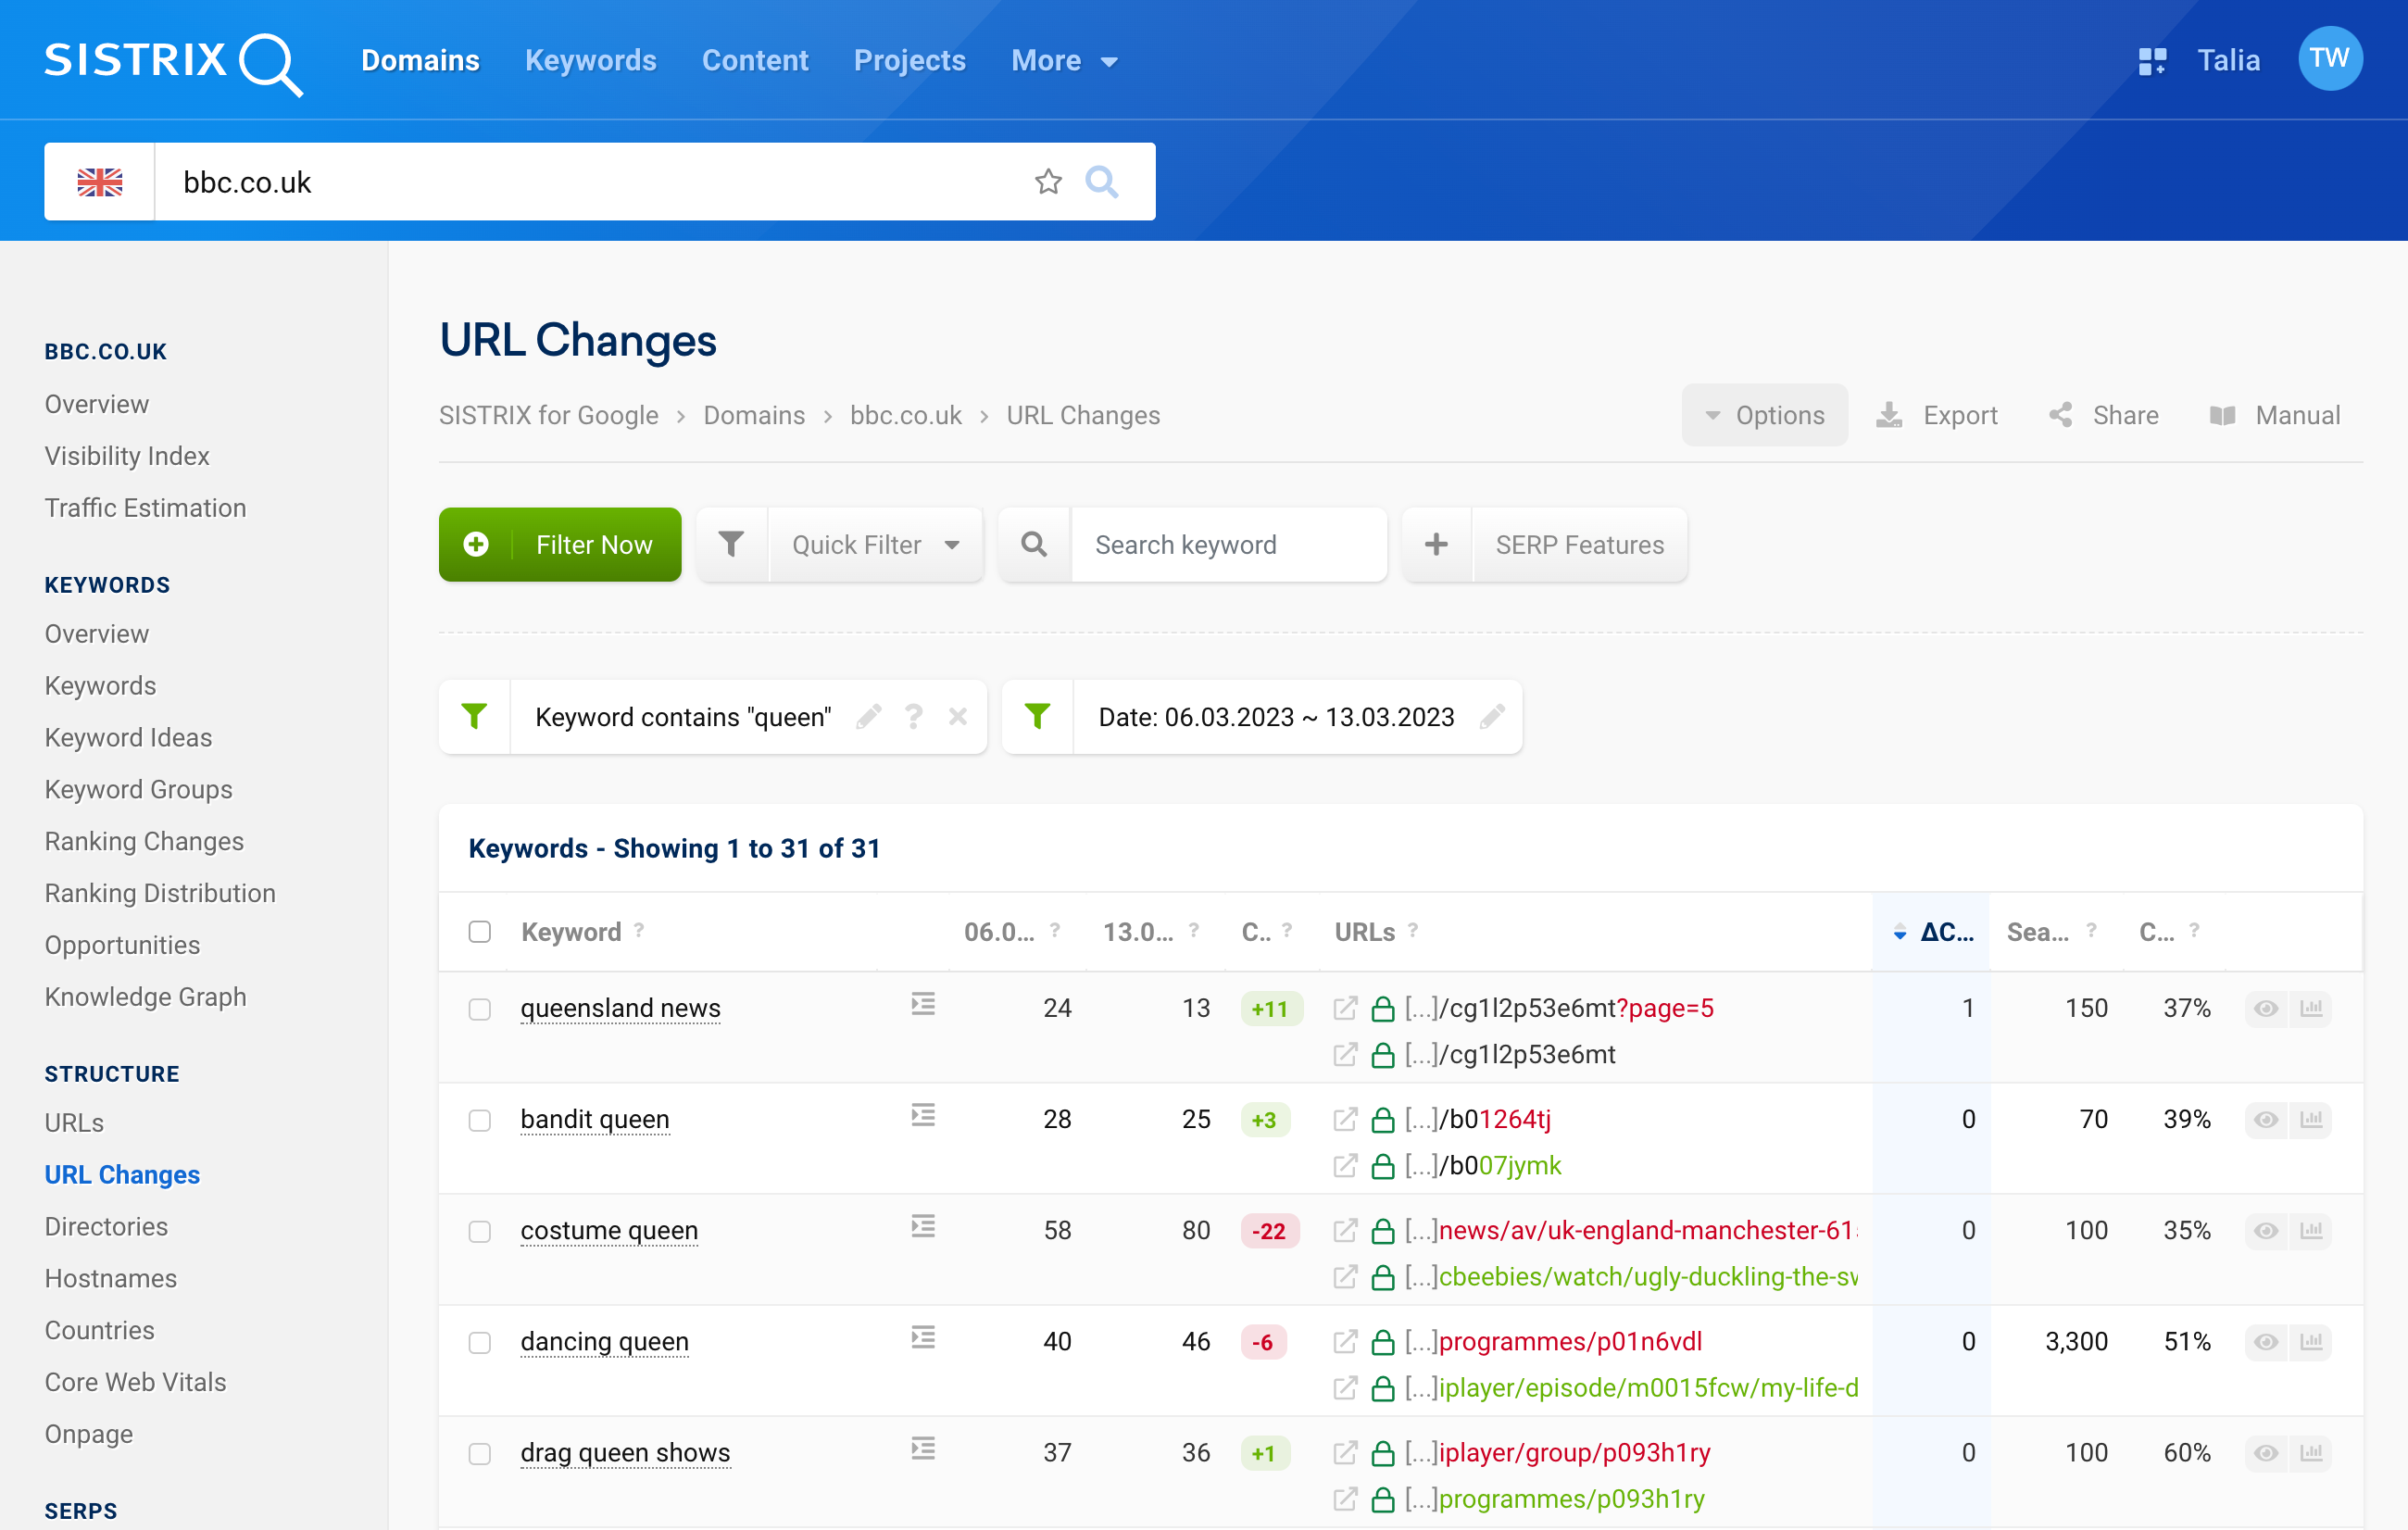
Task: Click the Export button
Action: pyautogui.click(x=1937, y=415)
